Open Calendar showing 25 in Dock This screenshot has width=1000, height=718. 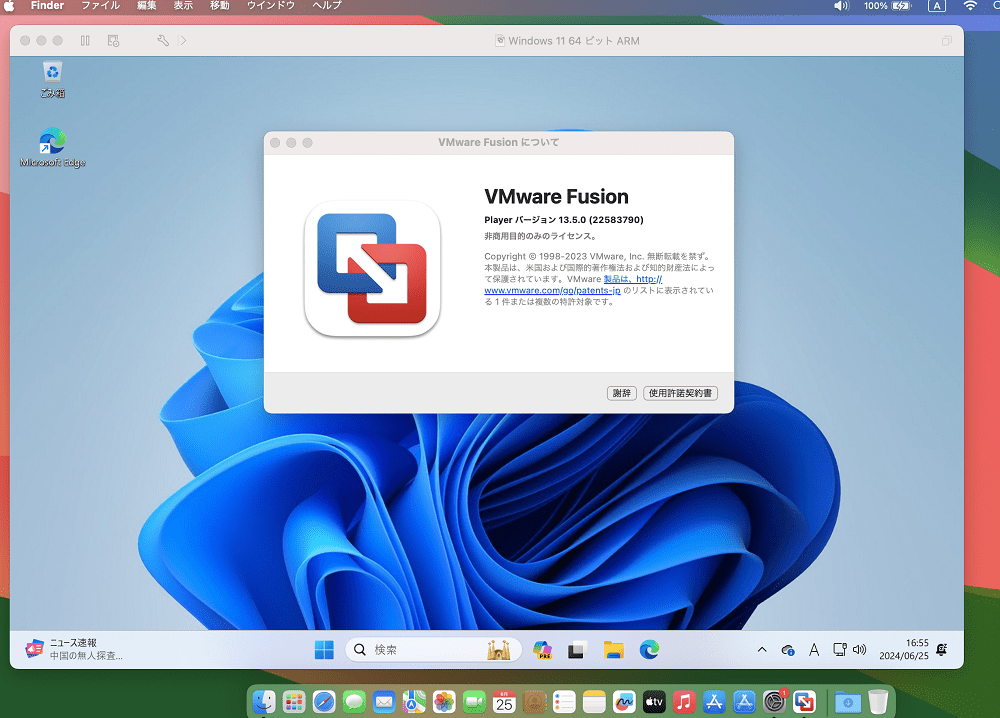tap(504, 703)
